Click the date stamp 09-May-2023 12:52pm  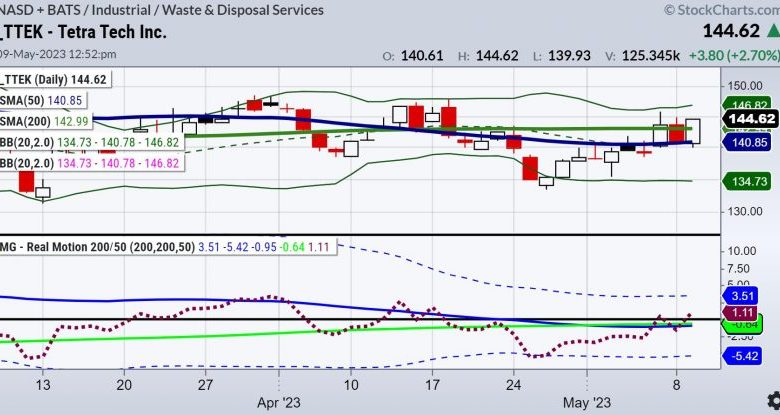58,54
